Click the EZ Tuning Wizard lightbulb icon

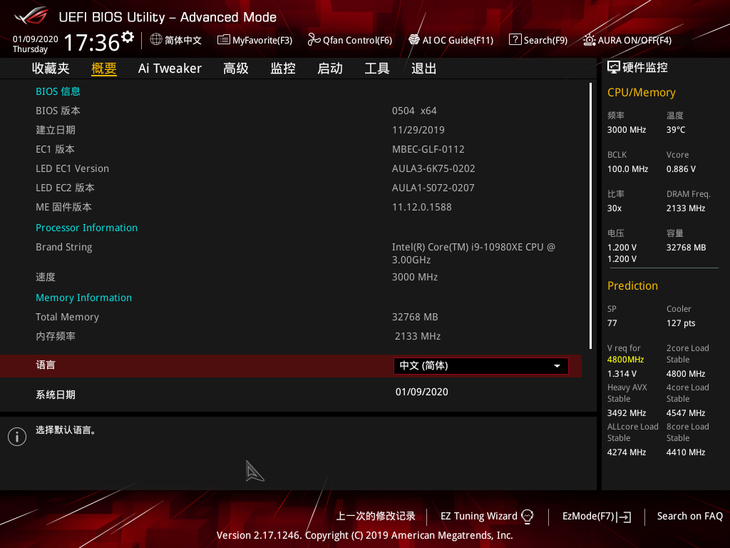pyautogui.click(x=527, y=516)
